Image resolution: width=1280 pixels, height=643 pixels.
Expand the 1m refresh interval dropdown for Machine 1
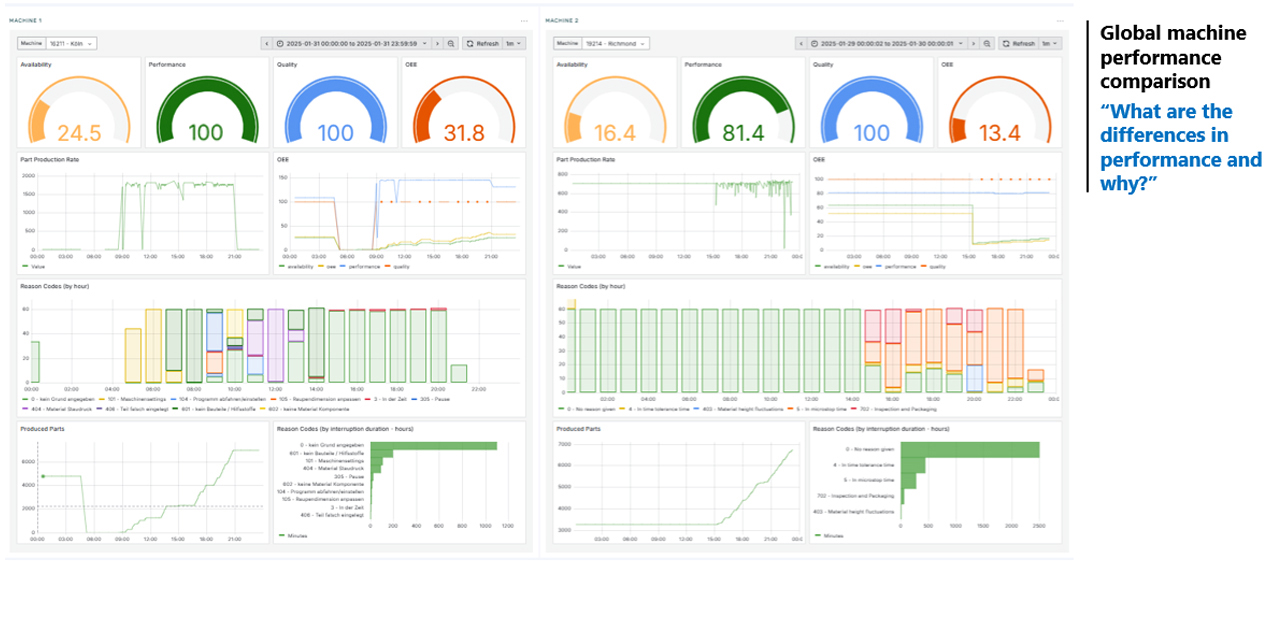coord(513,44)
